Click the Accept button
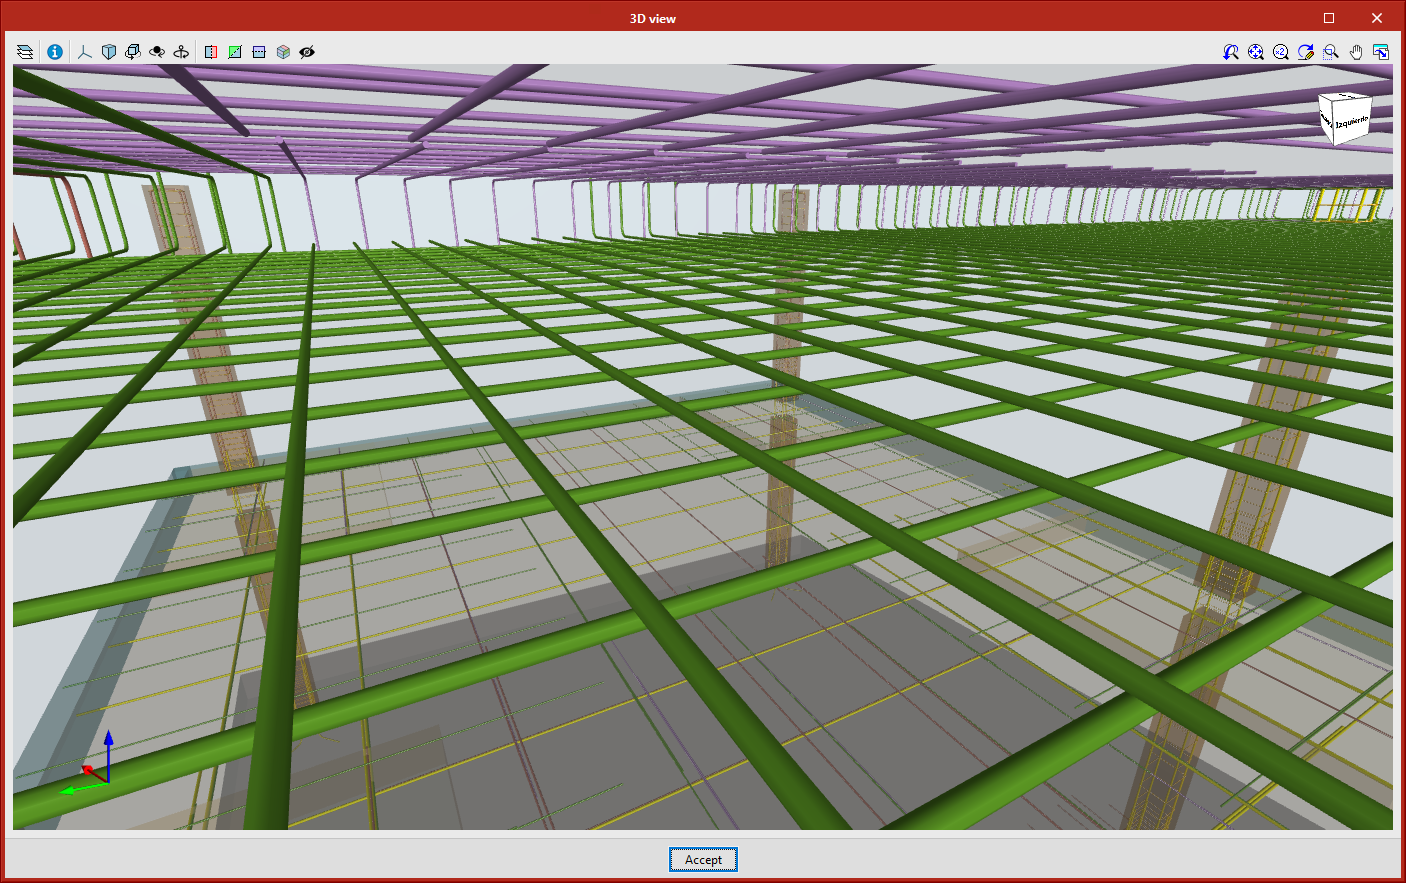The height and width of the screenshot is (883, 1406). [703, 860]
